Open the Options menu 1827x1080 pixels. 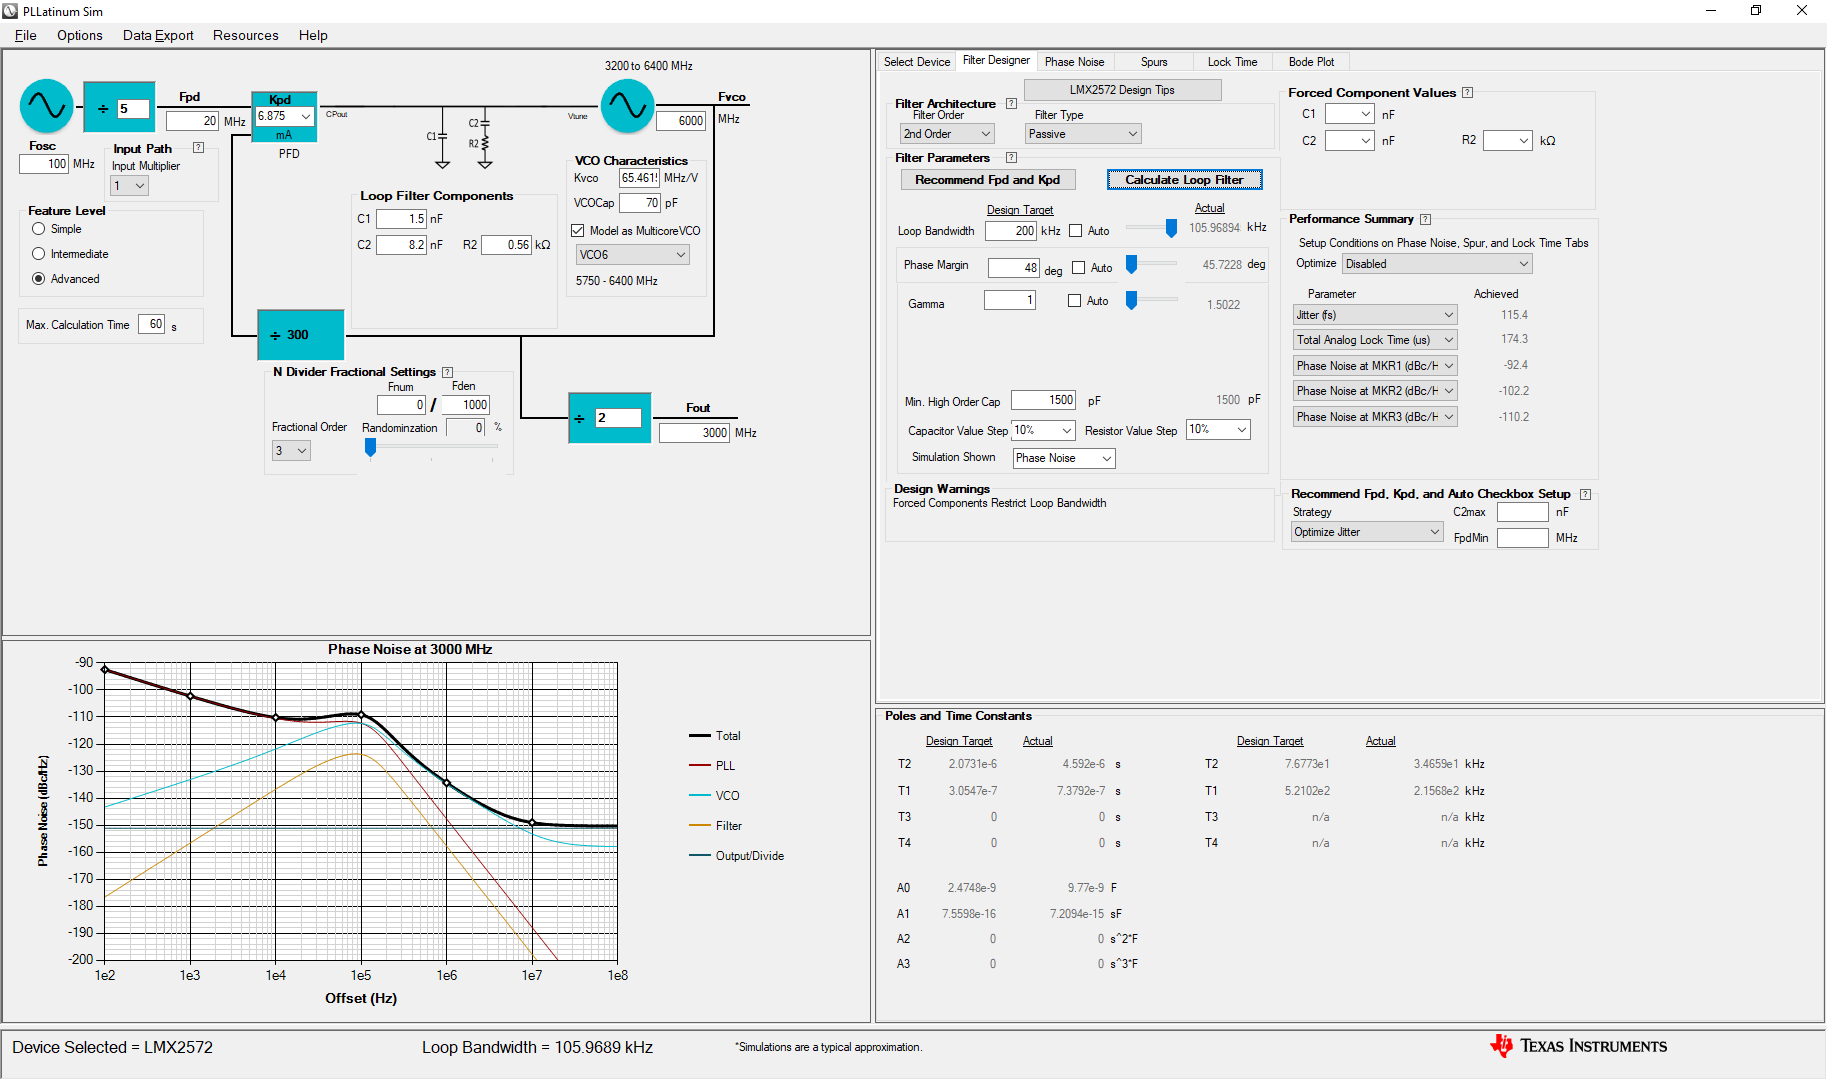(x=80, y=35)
